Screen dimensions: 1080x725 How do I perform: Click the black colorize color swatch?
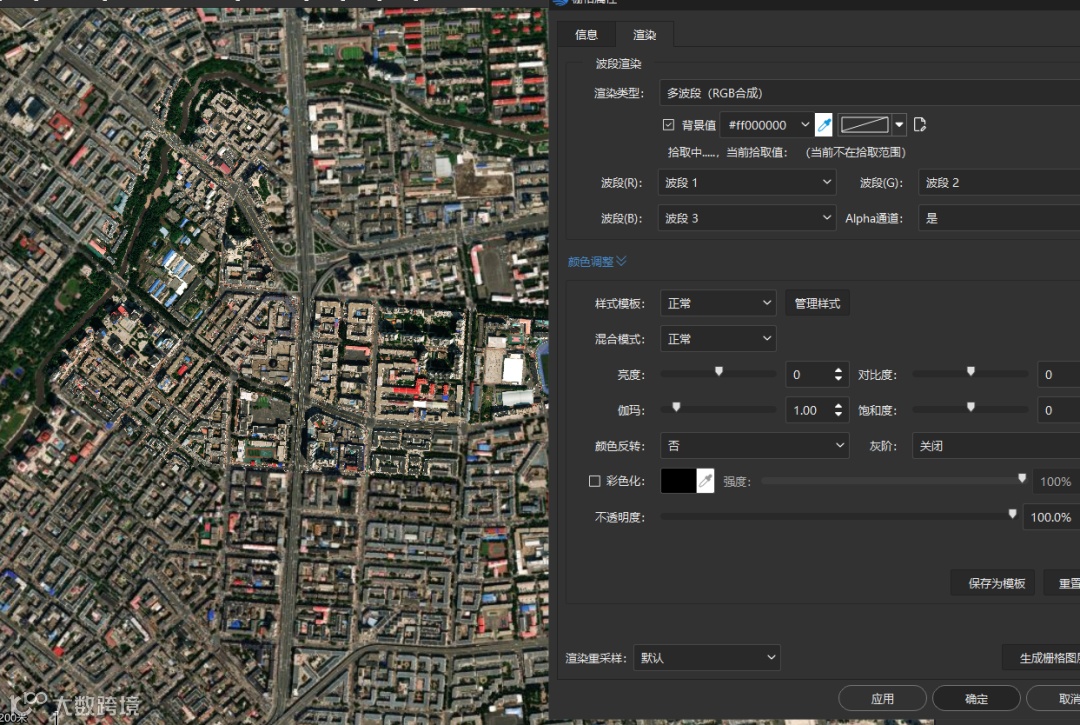(678, 481)
